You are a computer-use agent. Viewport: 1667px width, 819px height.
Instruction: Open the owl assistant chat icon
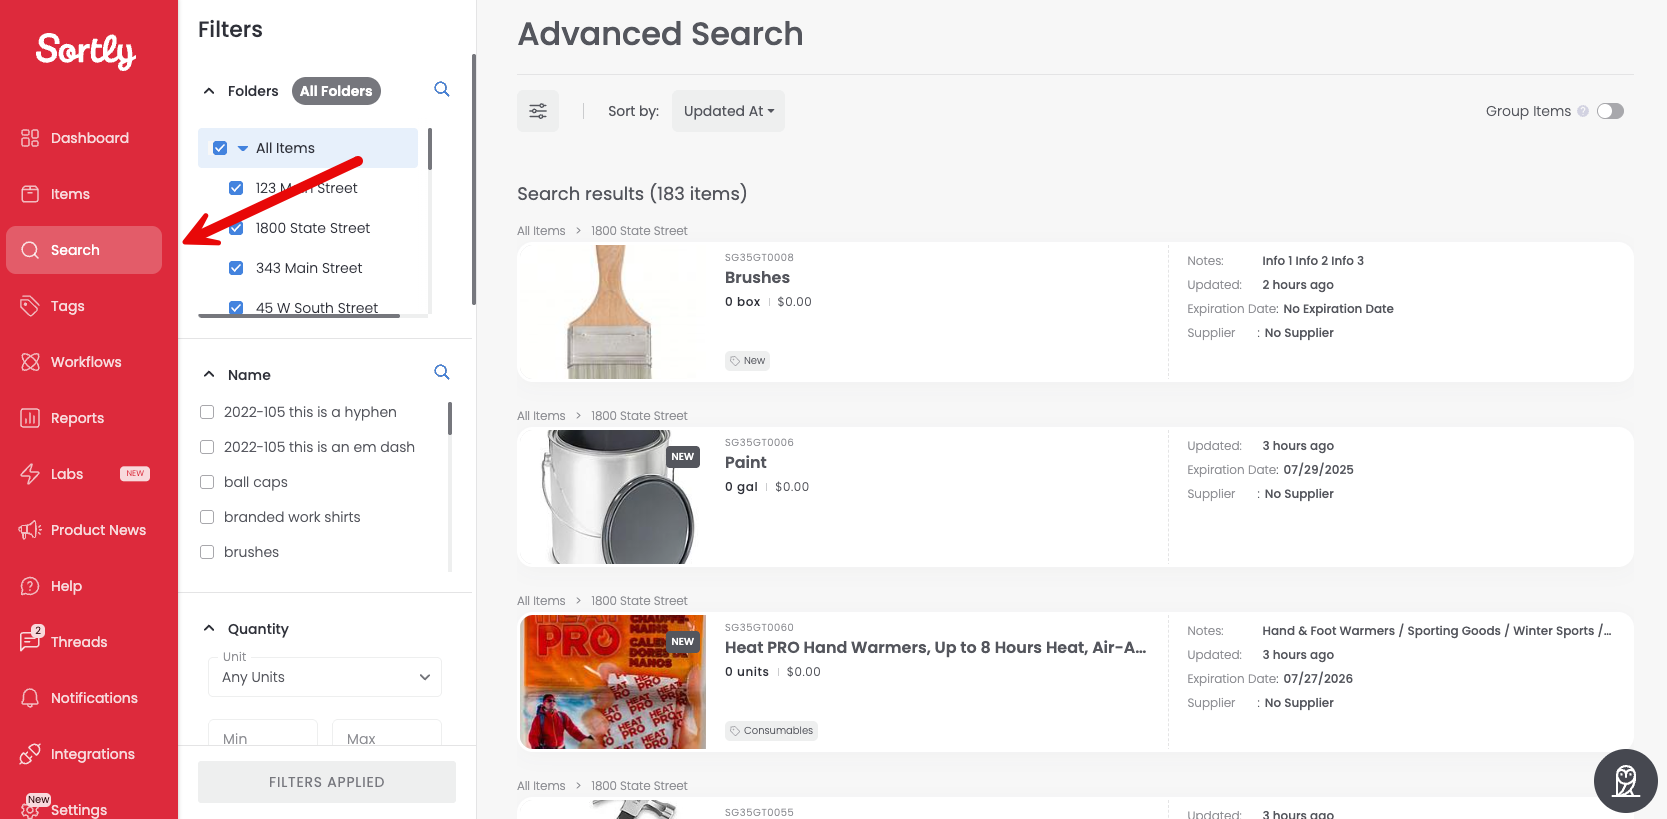pyautogui.click(x=1626, y=781)
